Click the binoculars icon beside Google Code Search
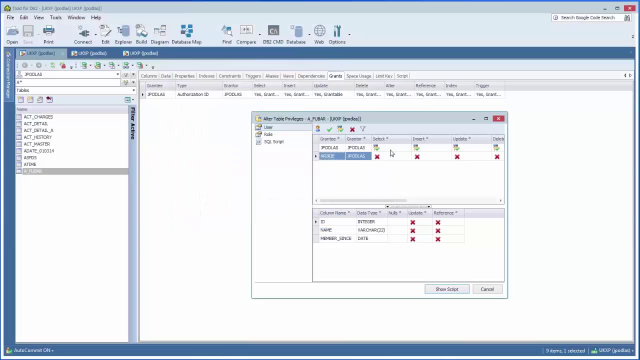Screen dimensions: 640x360 [x=627, y=18]
